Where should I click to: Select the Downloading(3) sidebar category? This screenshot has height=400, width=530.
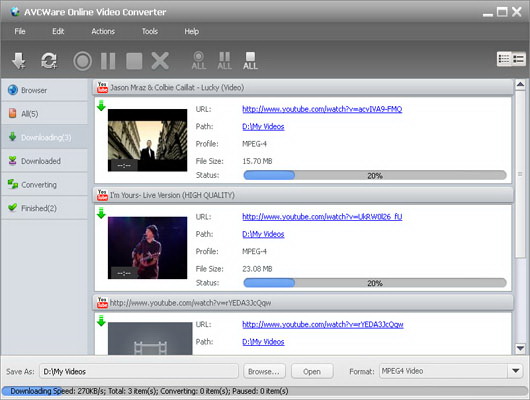point(44,137)
